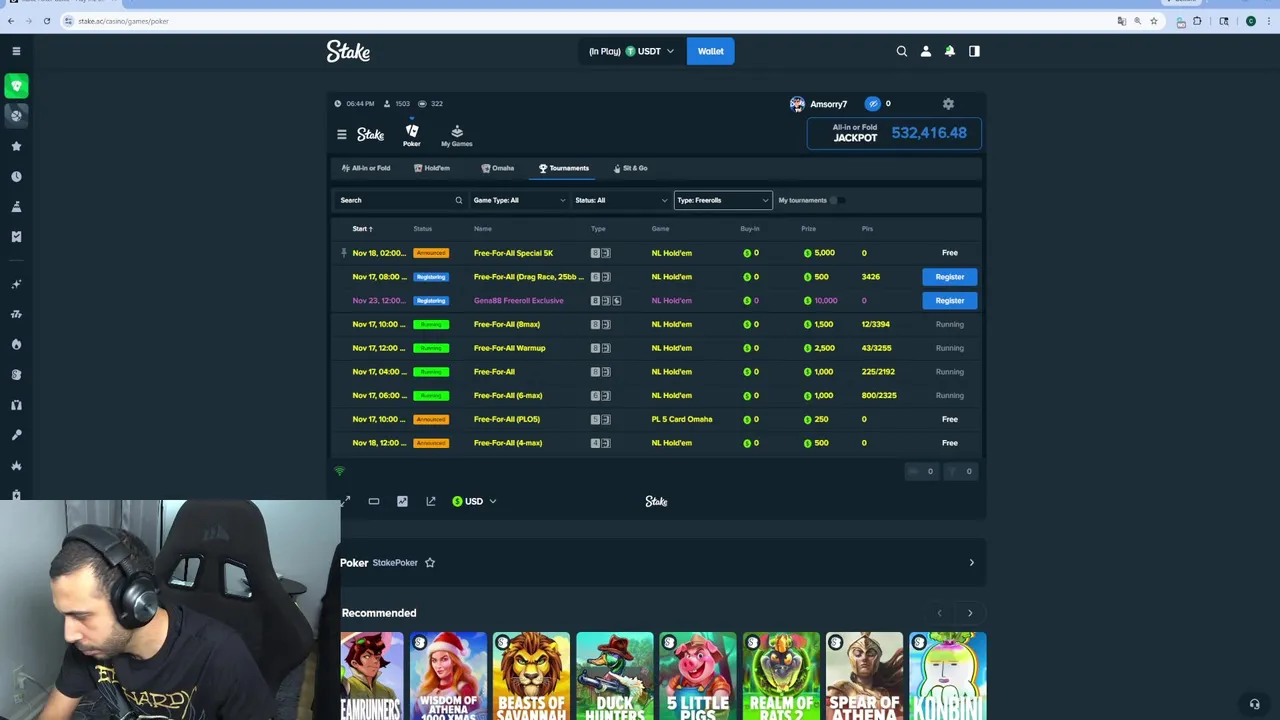Click next arrow in Recommended carousel
The image size is (1280, 720).
[970, 613]
